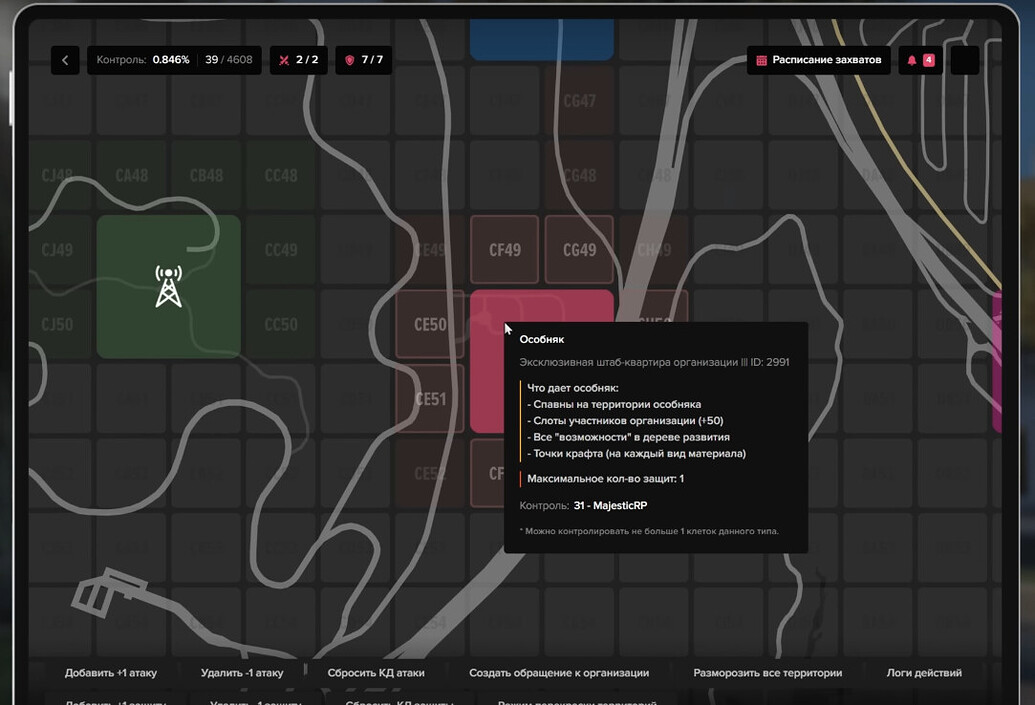Select the radio tower territory tile
Image resolution: width=1035 pixels, height=705 pixels.
pyautogui.click(x=168, y=286)
